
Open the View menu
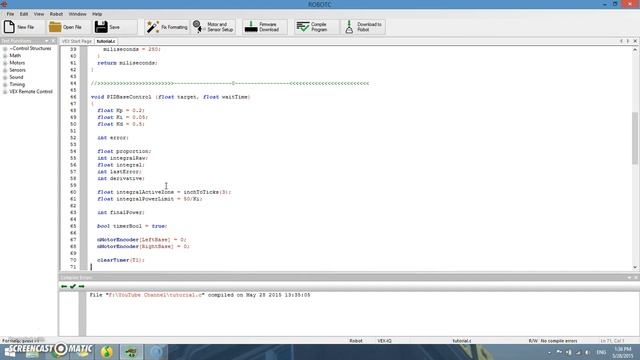(39, 14)
